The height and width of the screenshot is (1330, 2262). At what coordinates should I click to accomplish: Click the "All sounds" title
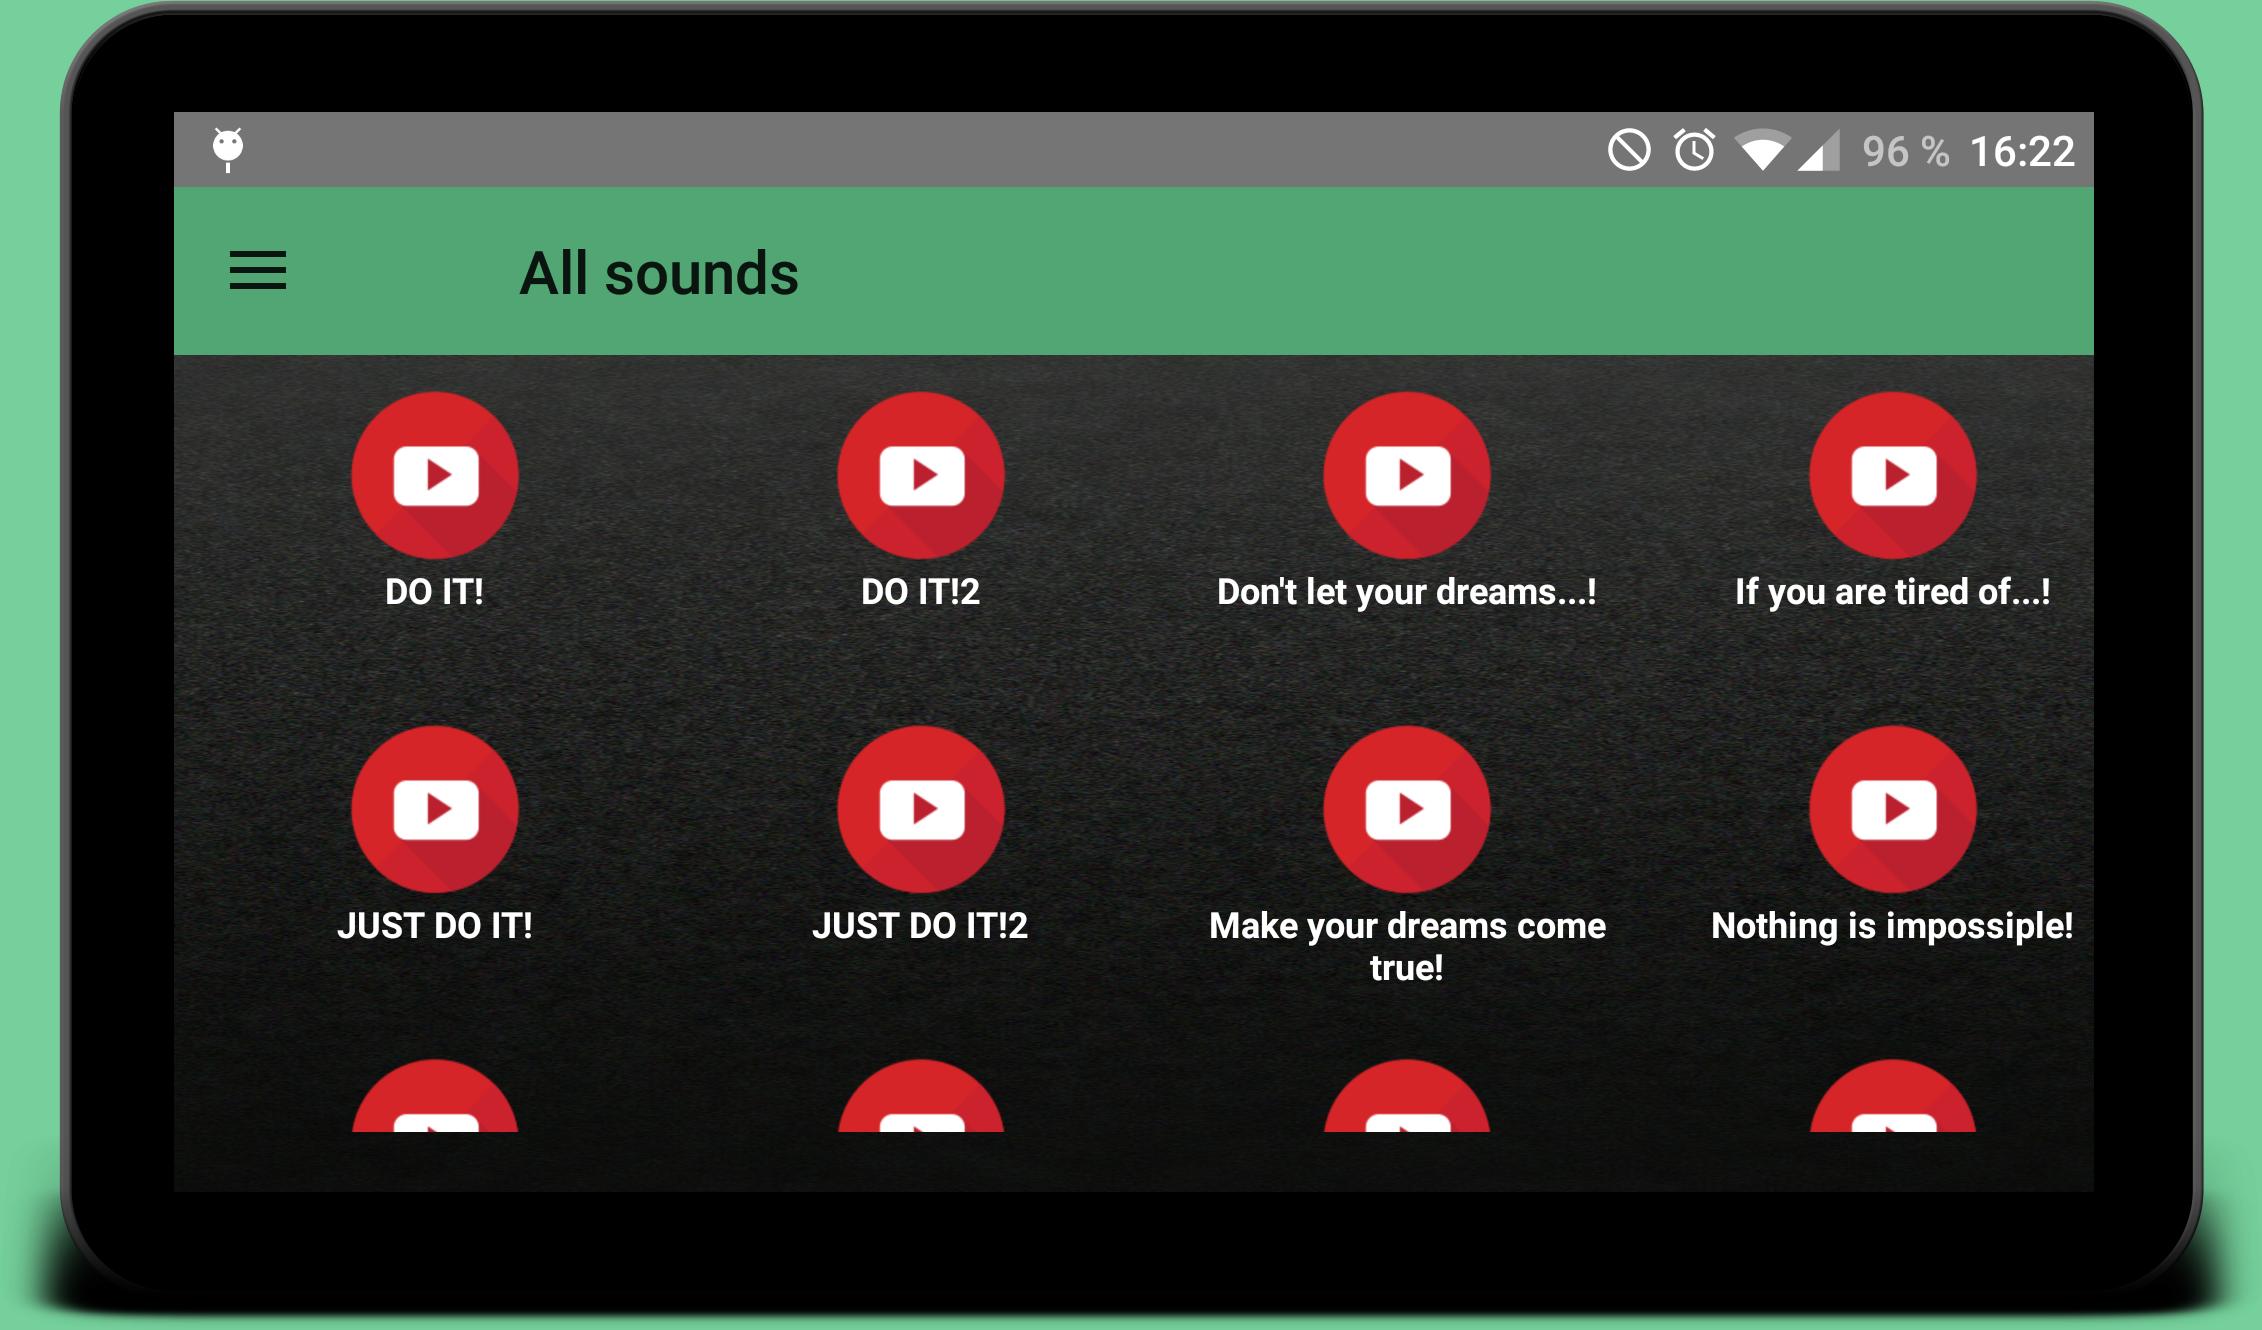(x=659, y=273)
